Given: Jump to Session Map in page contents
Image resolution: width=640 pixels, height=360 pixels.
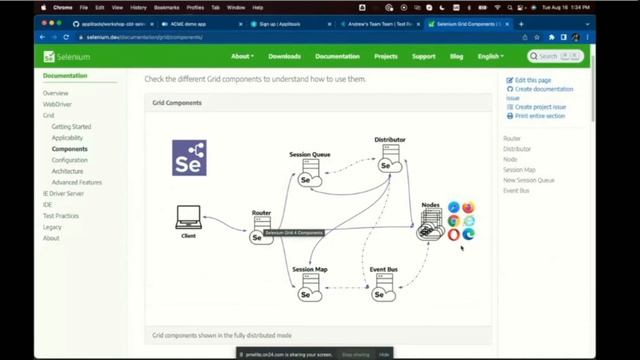Looking at the screenshot, I should [519, 170].
